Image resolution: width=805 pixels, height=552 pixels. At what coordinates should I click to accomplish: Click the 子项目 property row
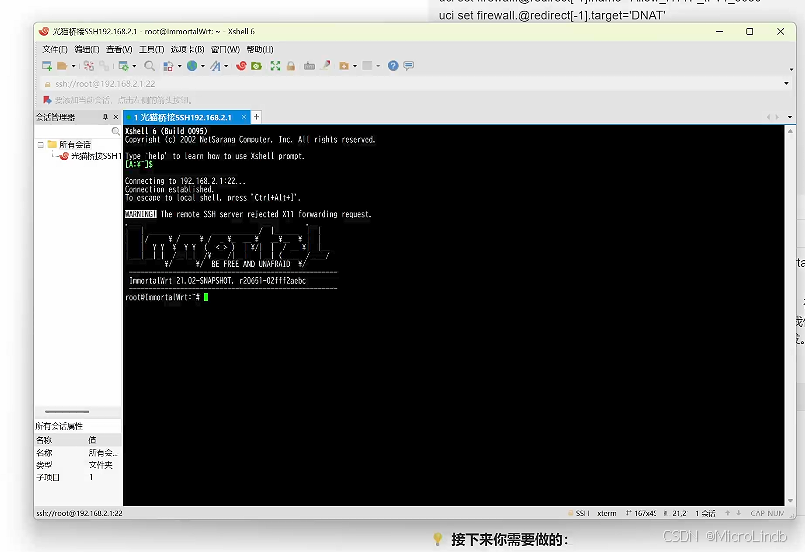click(78, 478)
